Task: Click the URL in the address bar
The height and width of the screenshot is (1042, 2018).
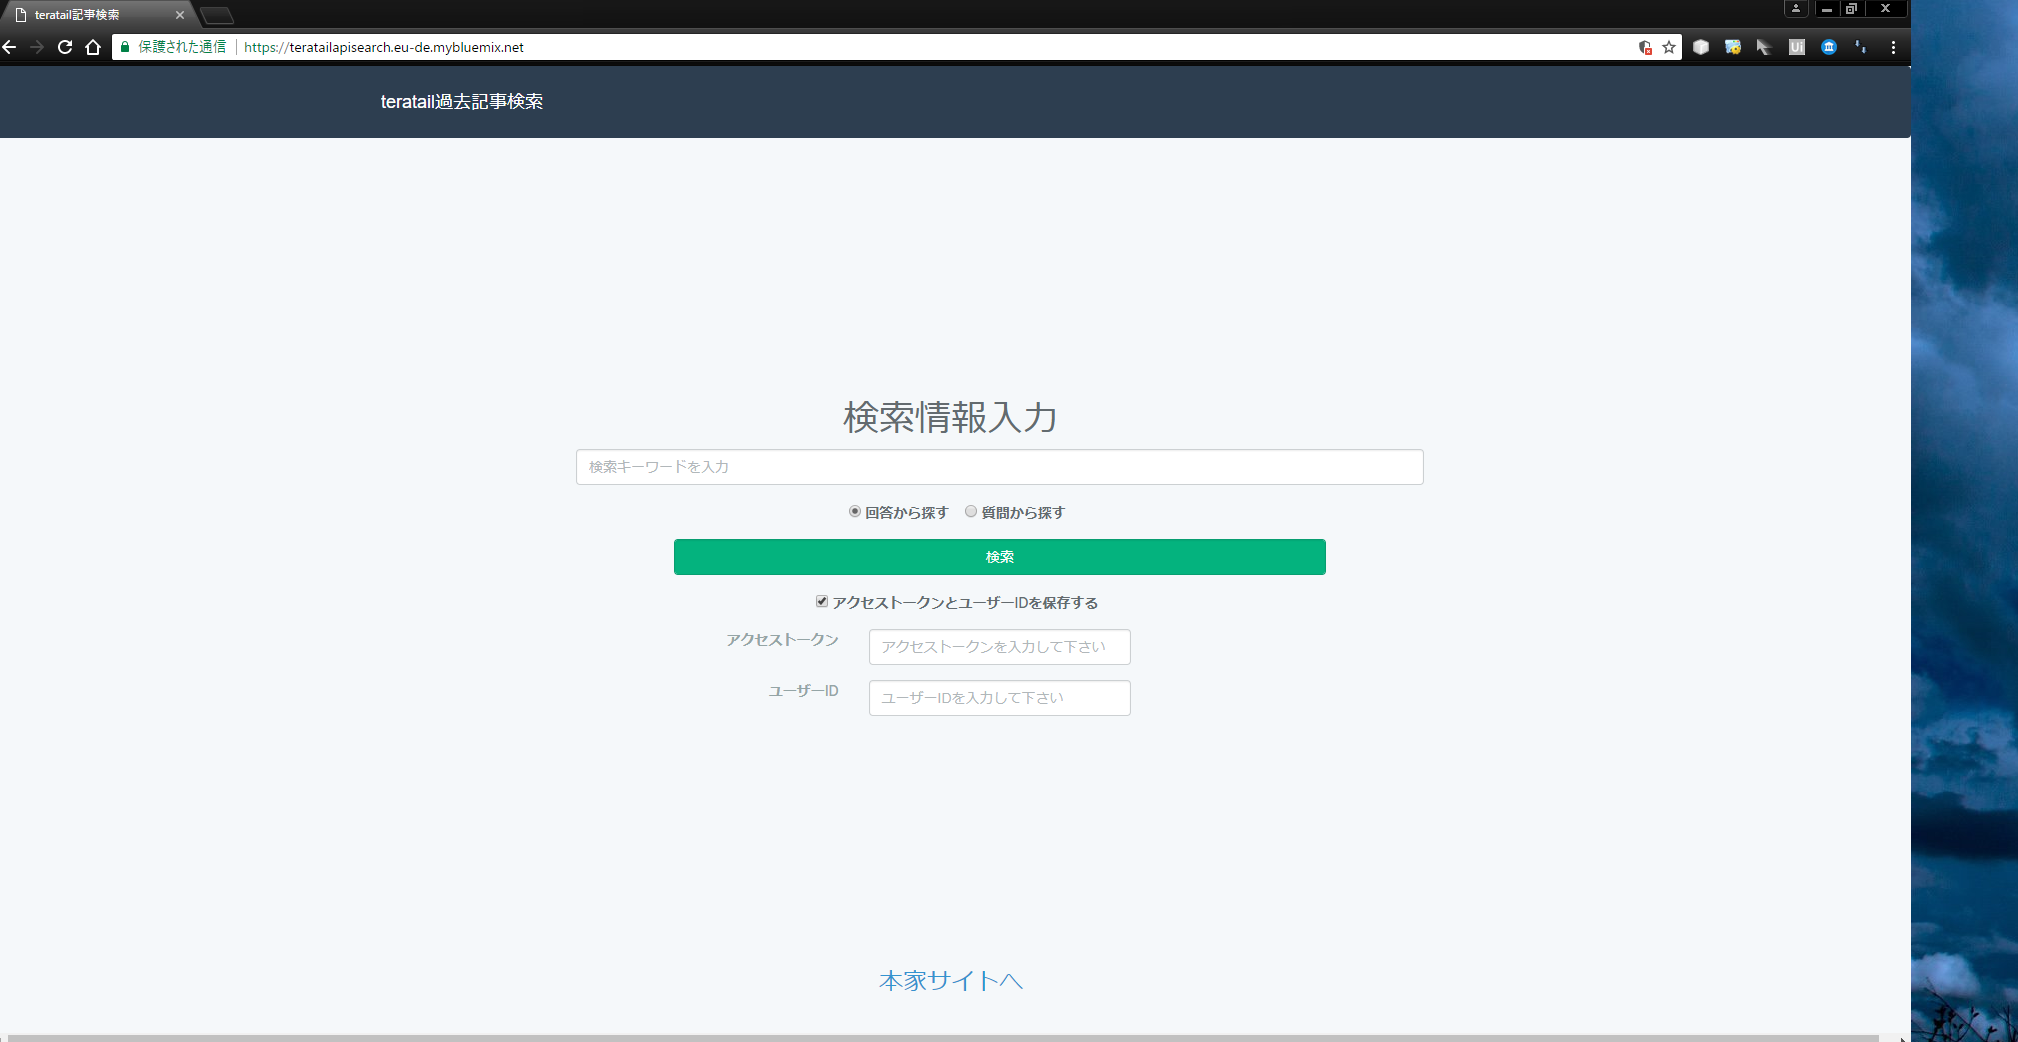Action: (x=384, y=47)
